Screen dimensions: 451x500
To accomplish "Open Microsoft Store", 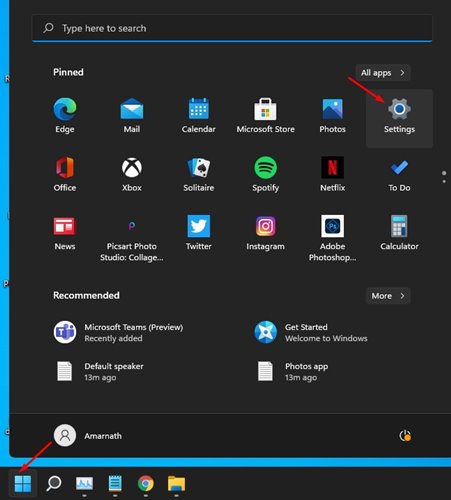I will tap(265, 115).
